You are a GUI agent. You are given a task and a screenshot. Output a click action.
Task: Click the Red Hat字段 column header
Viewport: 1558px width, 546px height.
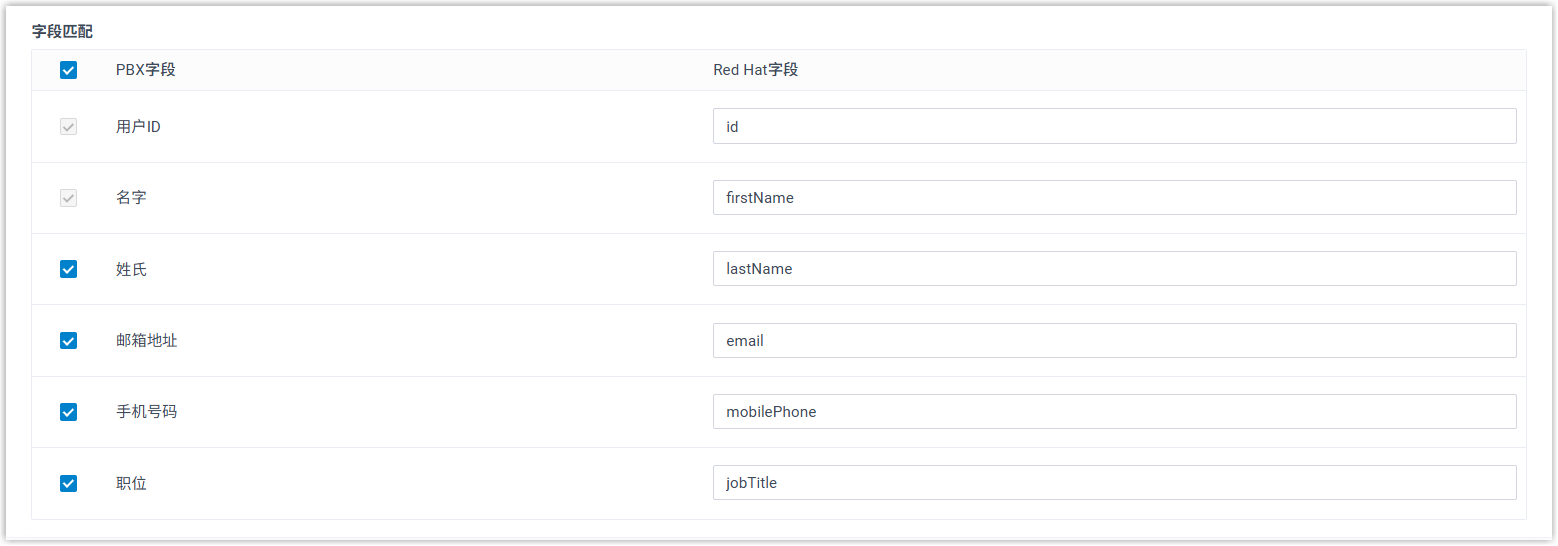(x=755, y=70)
